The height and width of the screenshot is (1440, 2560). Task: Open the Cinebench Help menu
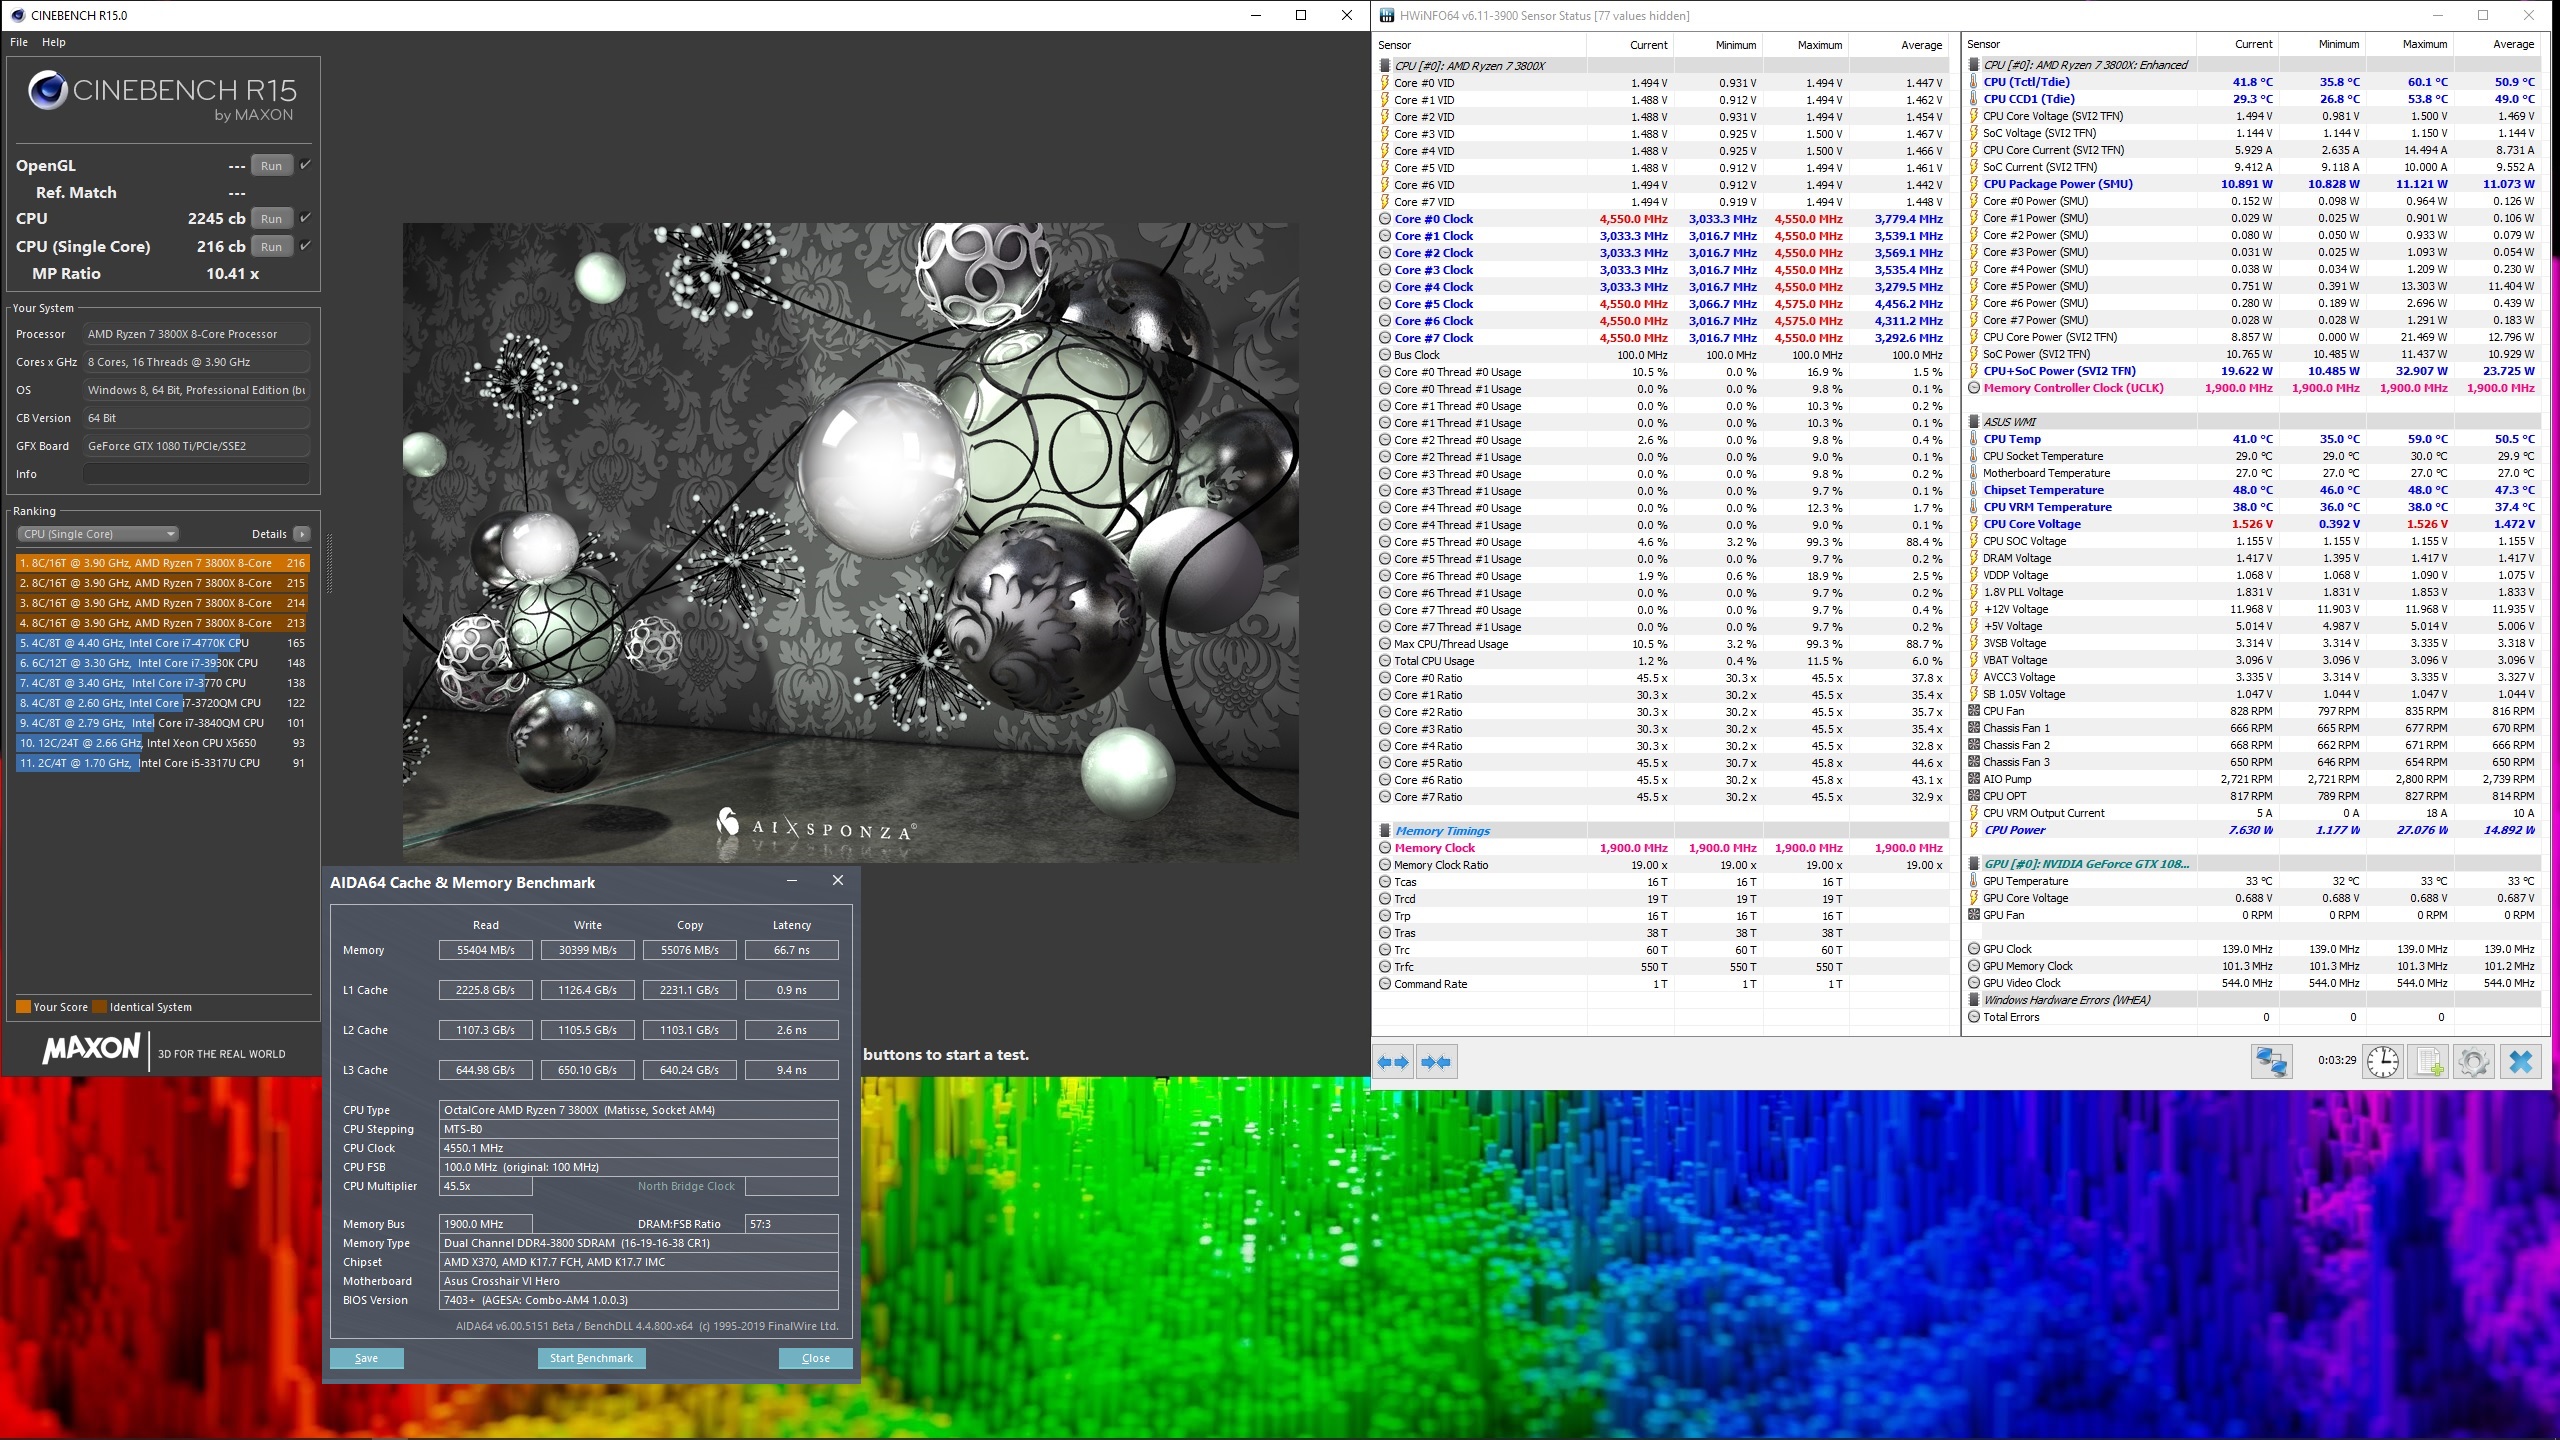(54, 42)
